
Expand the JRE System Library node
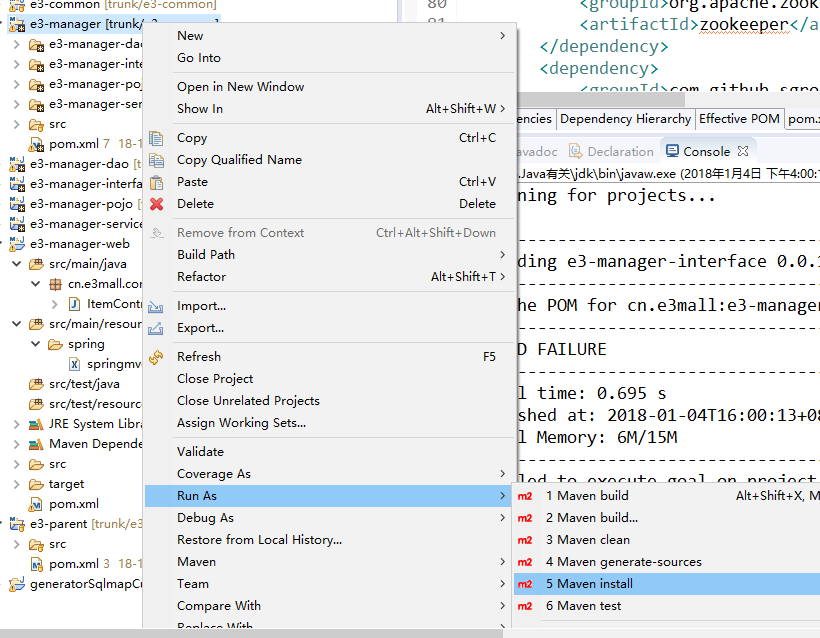(16, 424)
